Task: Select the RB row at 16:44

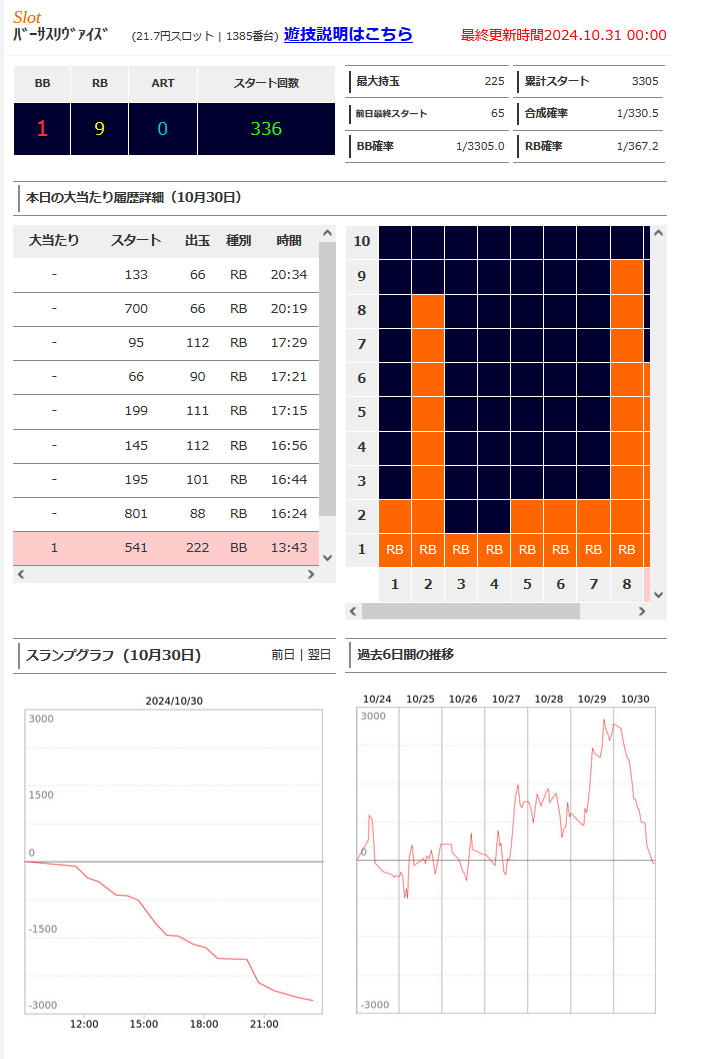Action: tap(166, 480)
